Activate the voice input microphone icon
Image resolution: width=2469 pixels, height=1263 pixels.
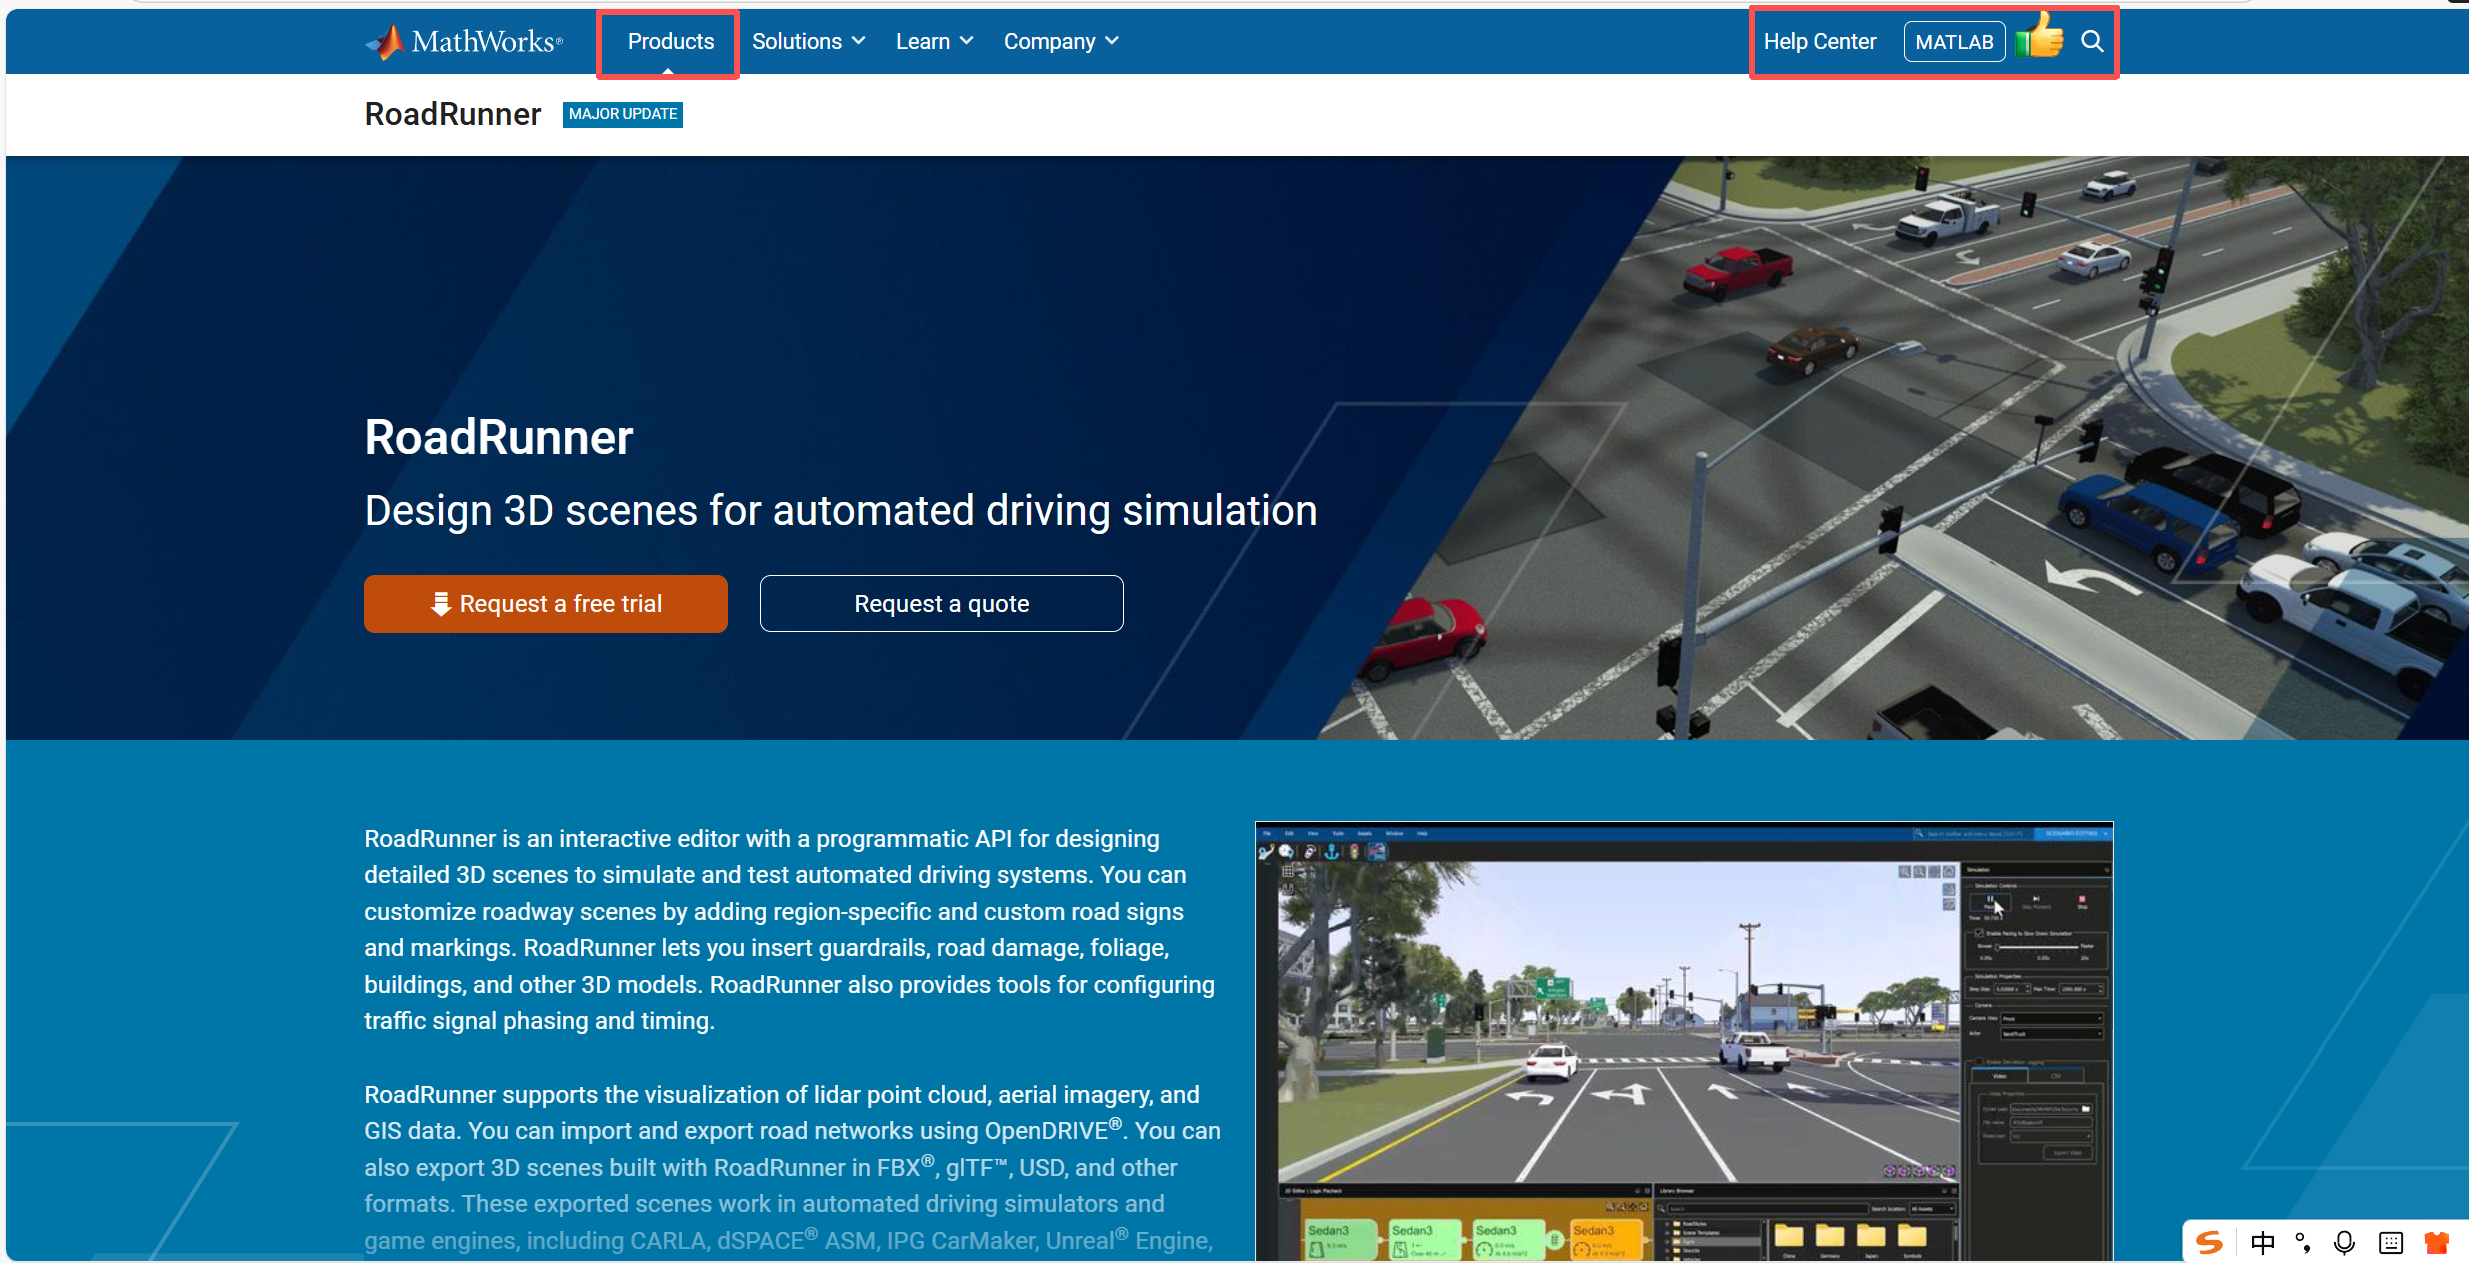pos(2344,1242)
